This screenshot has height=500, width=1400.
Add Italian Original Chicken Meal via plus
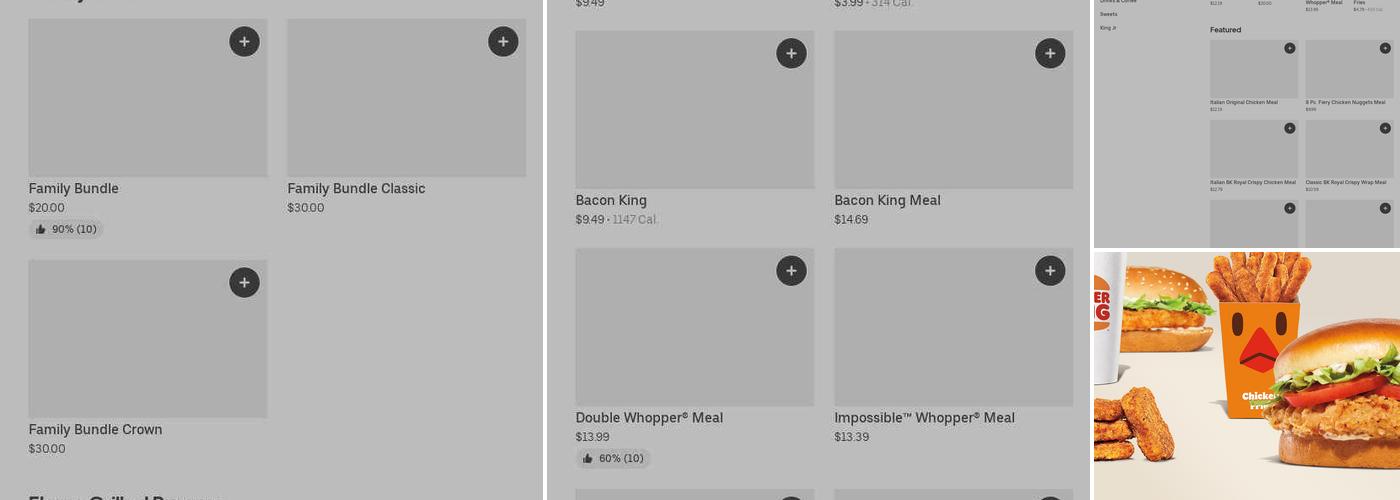tap(1289, 48)
